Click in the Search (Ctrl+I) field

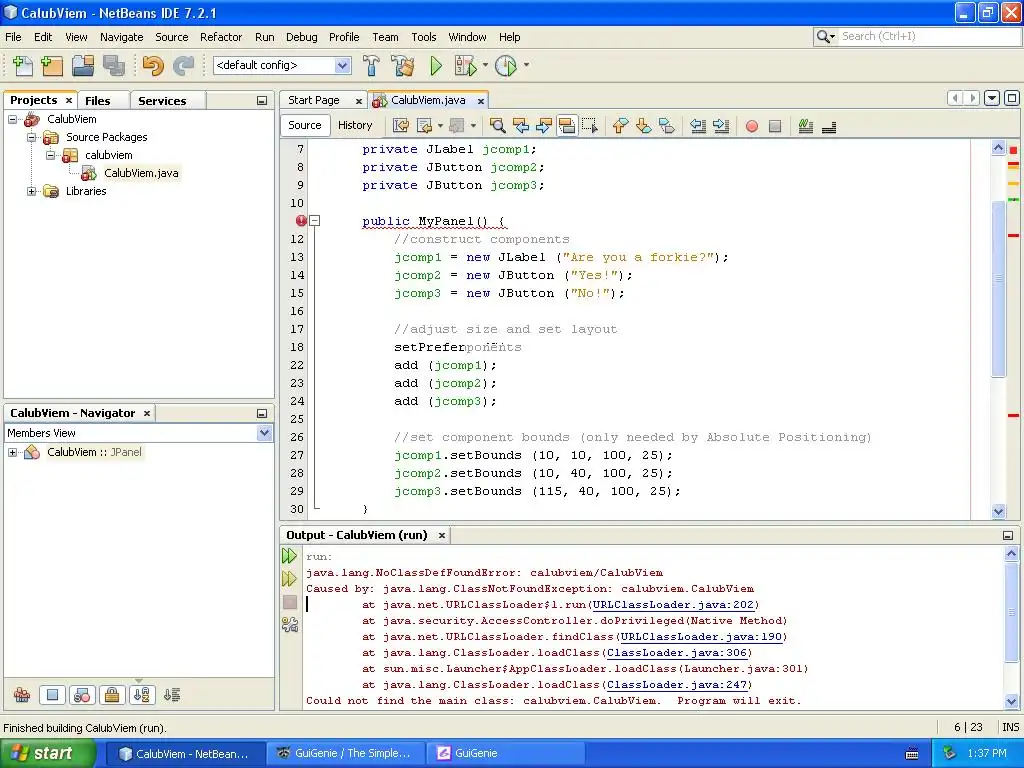929,37
